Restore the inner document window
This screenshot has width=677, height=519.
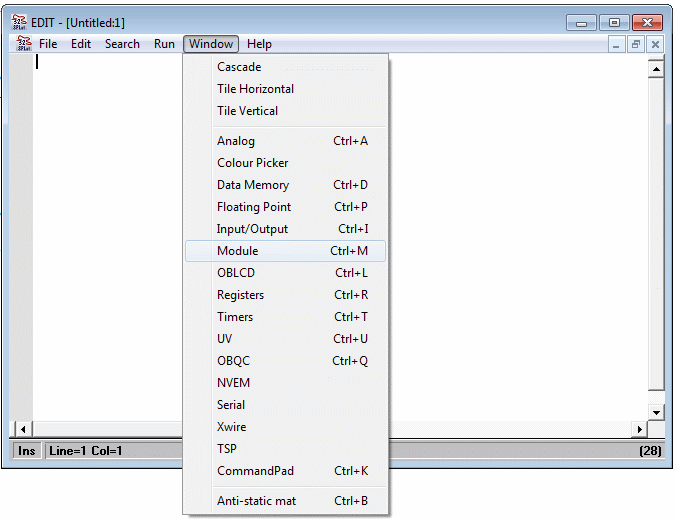(636, 45)
